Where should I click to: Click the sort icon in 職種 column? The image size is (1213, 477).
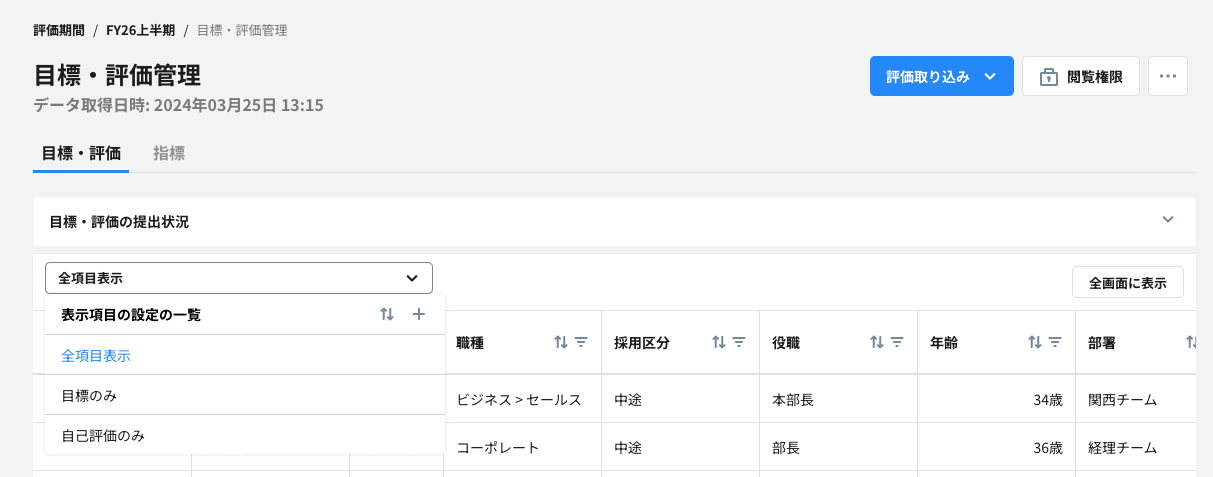pos(561,342)
